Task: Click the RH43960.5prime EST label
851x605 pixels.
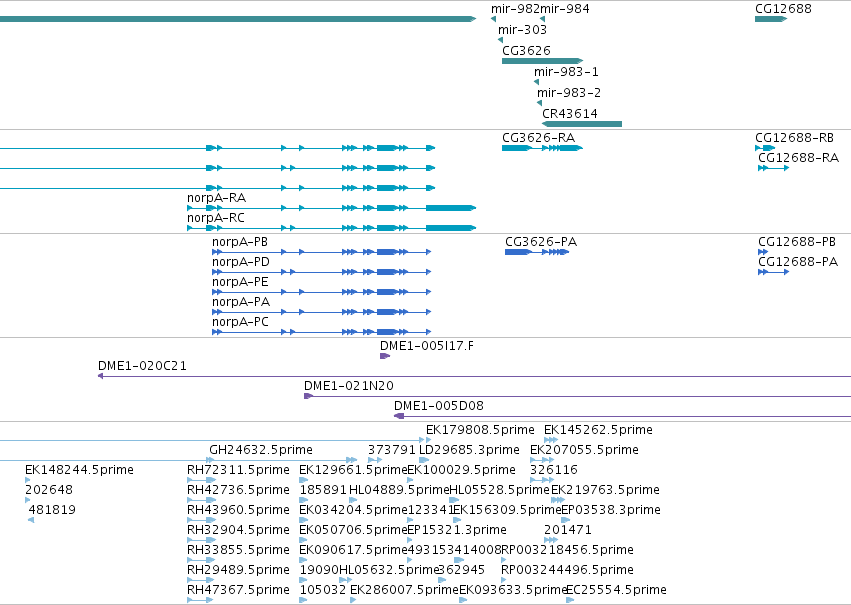Action: pos(238,510)
